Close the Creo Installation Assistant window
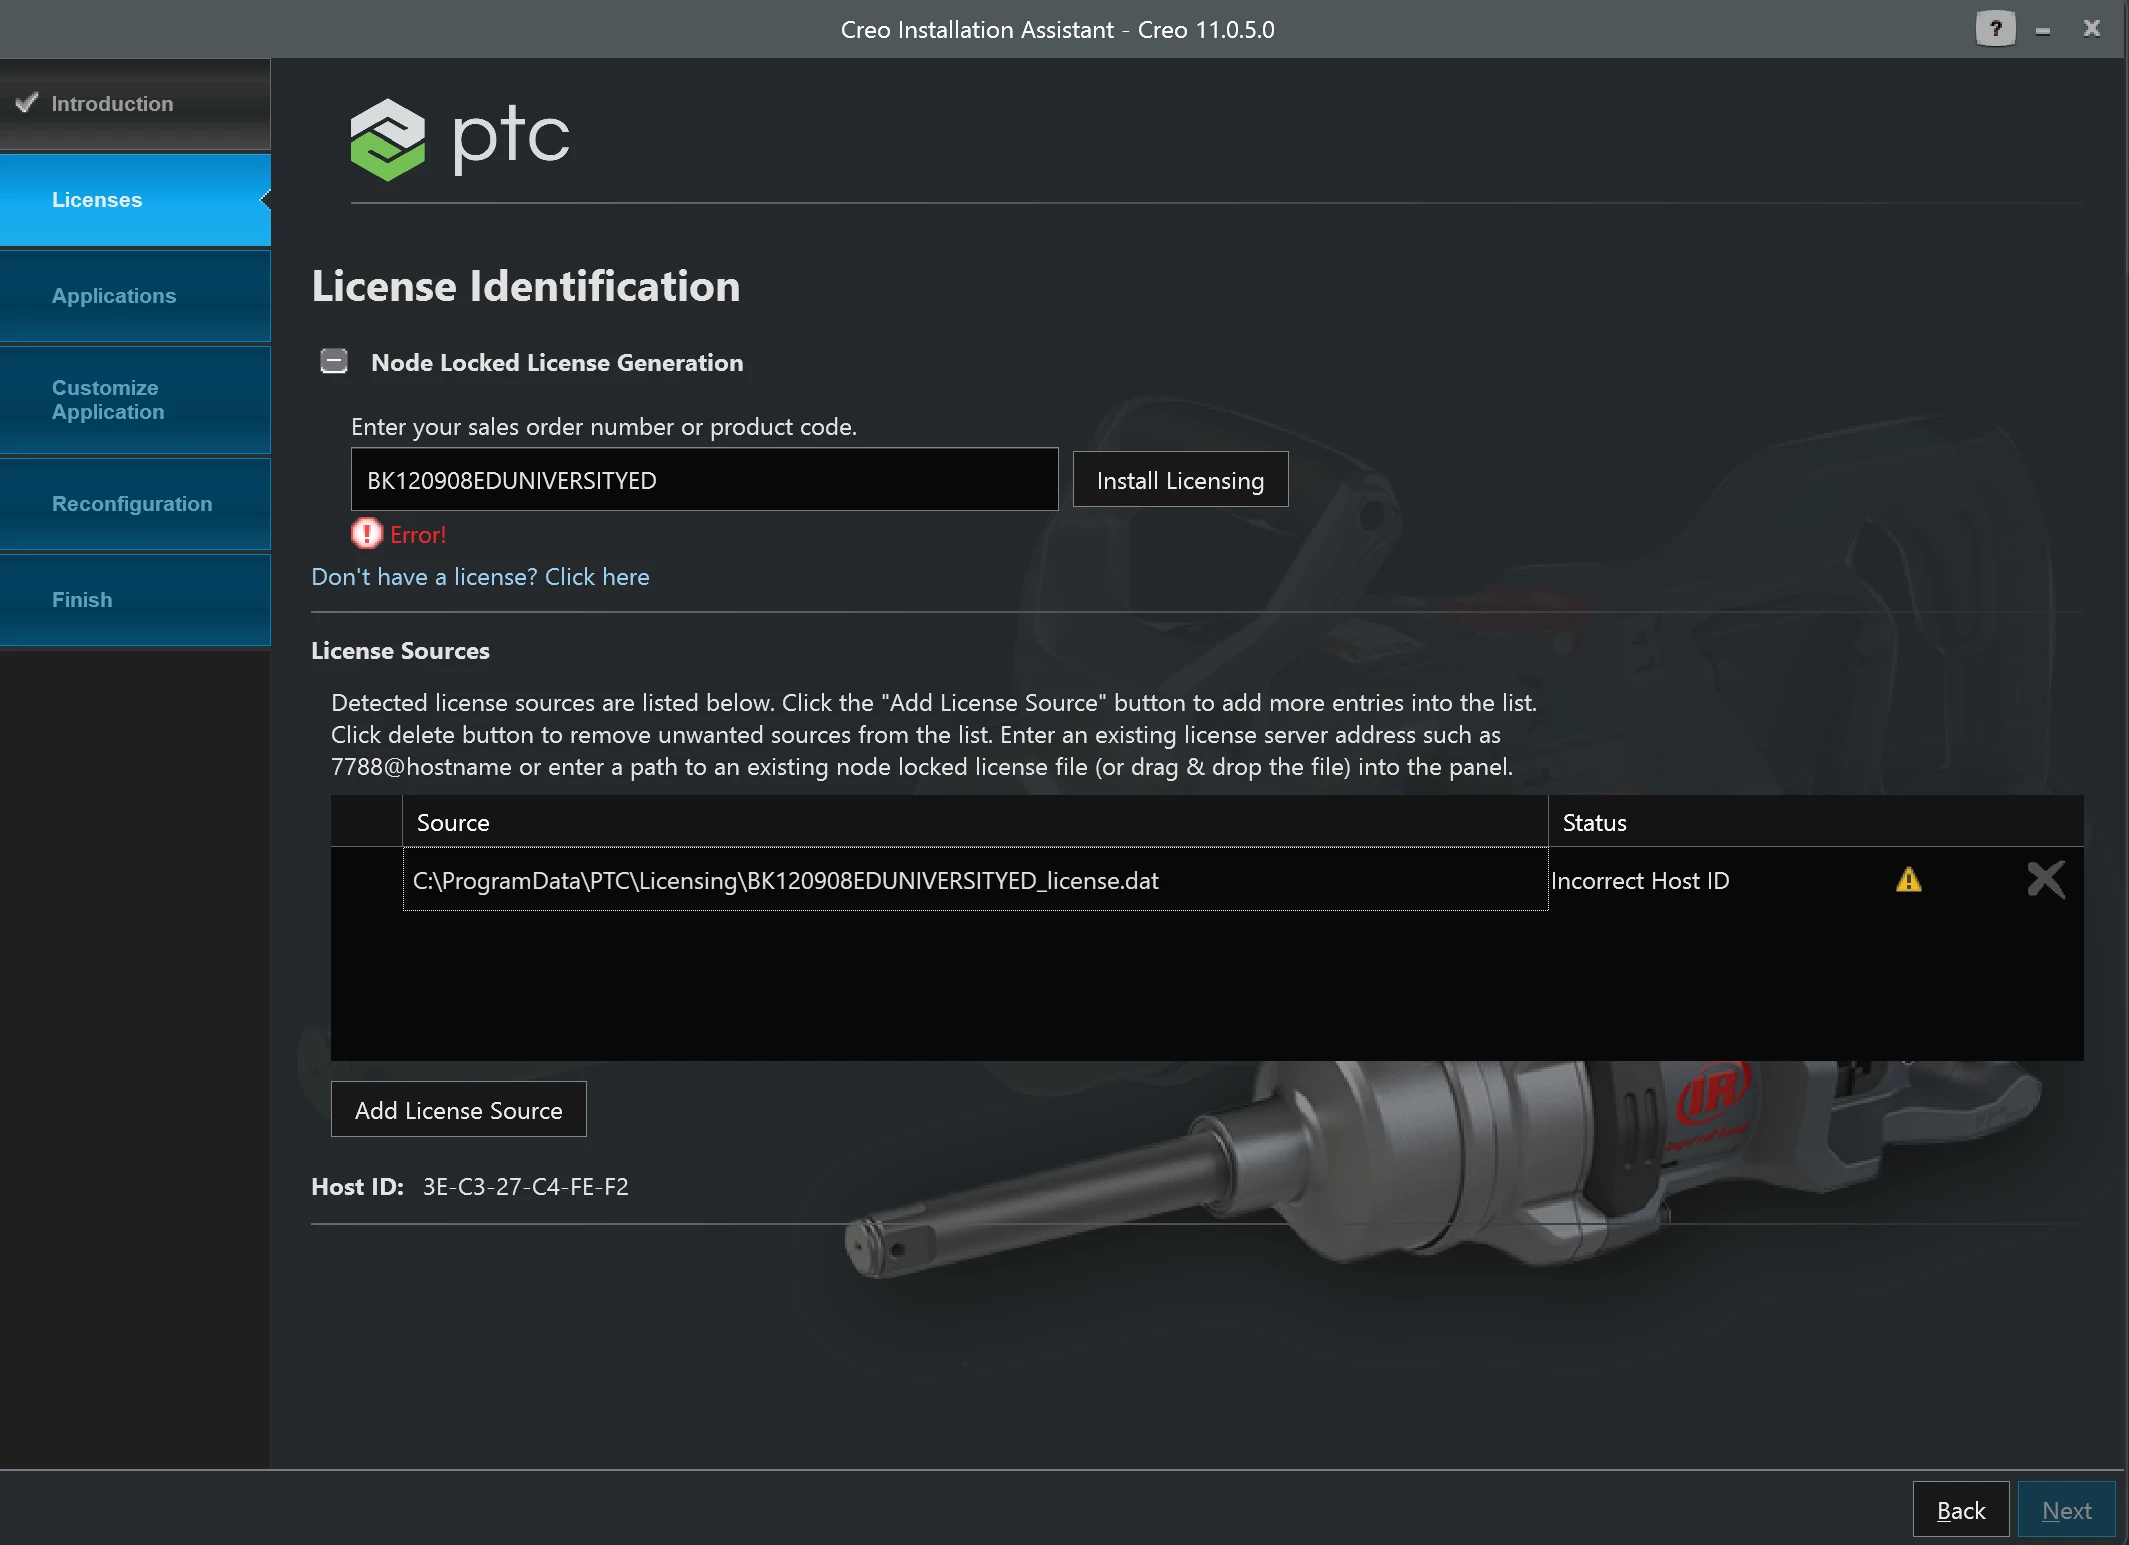 pos(2091,29)
